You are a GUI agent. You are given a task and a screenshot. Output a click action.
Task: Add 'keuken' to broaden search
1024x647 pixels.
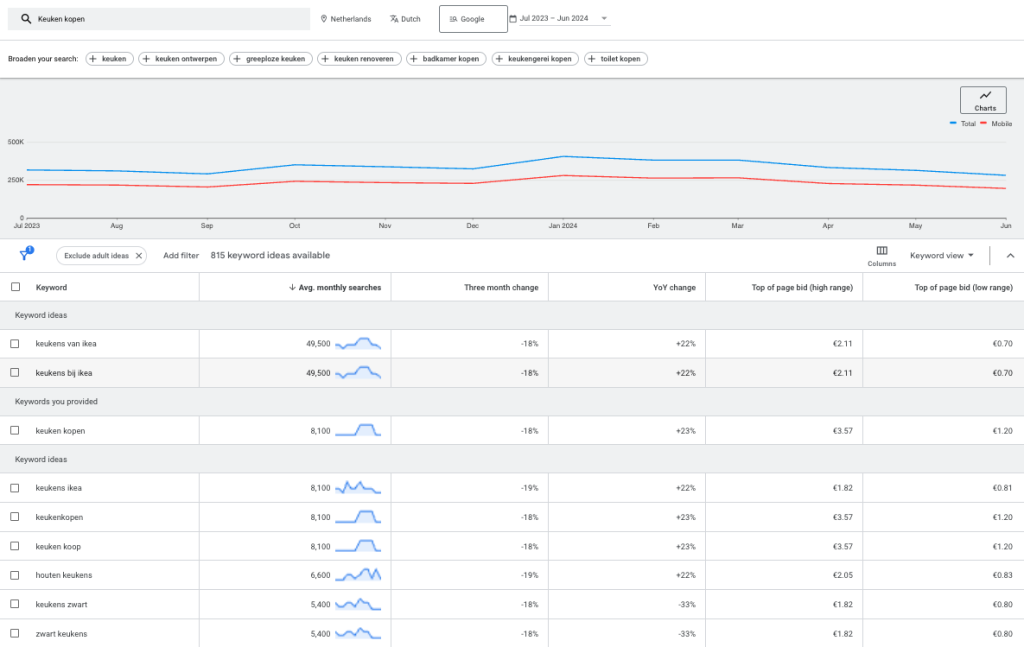coord(109,59)
